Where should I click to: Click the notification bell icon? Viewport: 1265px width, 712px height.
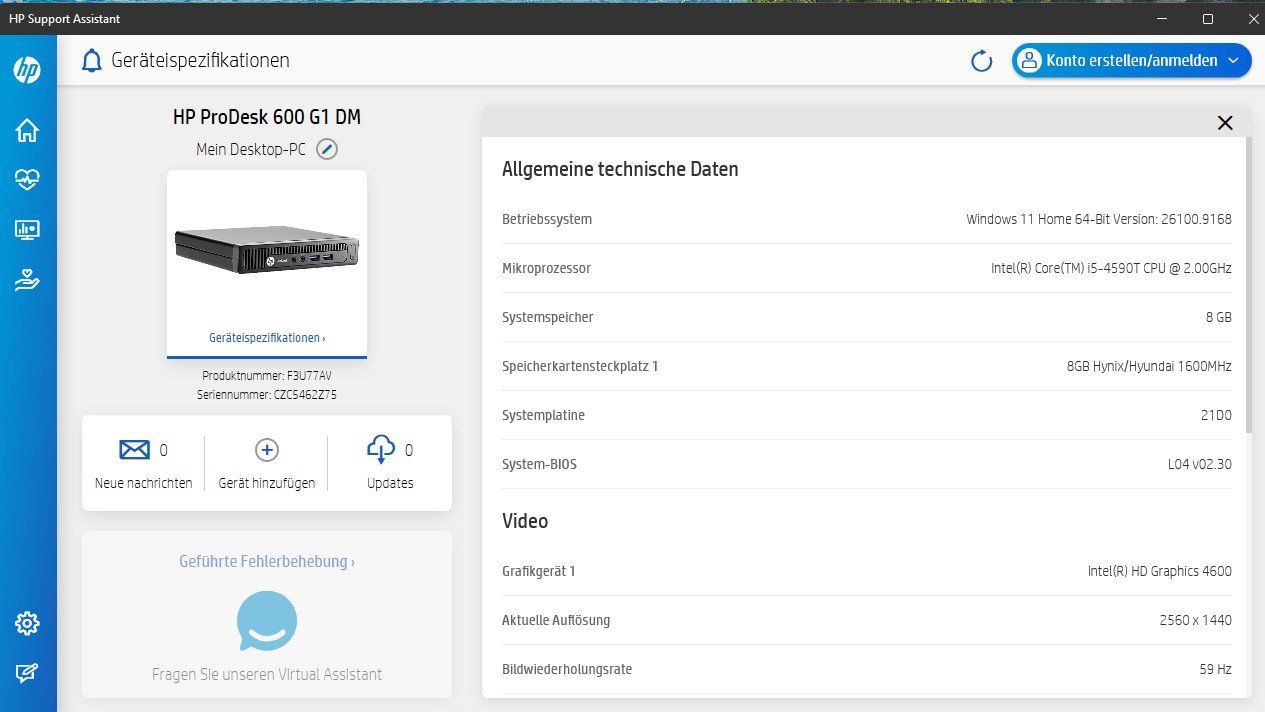point(92,61)
